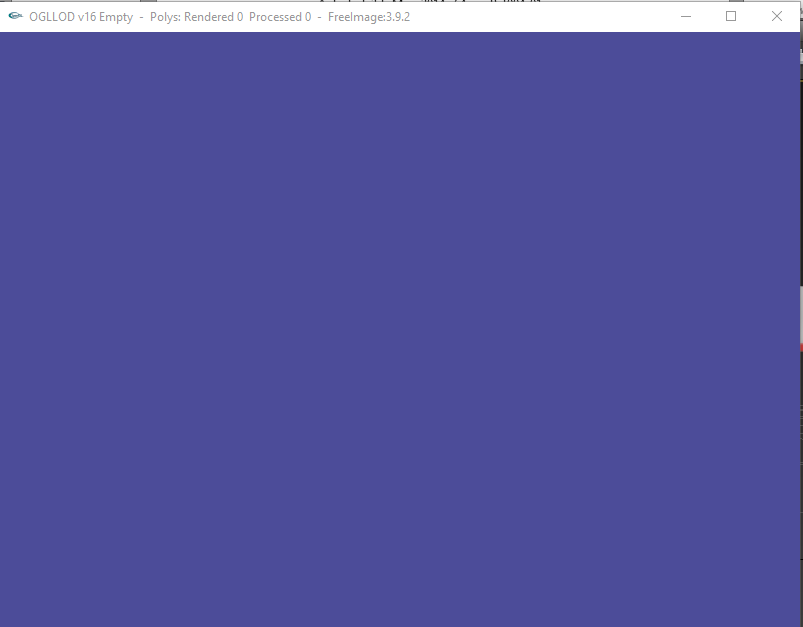Click "FreeImage:3.9.2" text in title bar
803x627 pixels.
tap(369, 17)
